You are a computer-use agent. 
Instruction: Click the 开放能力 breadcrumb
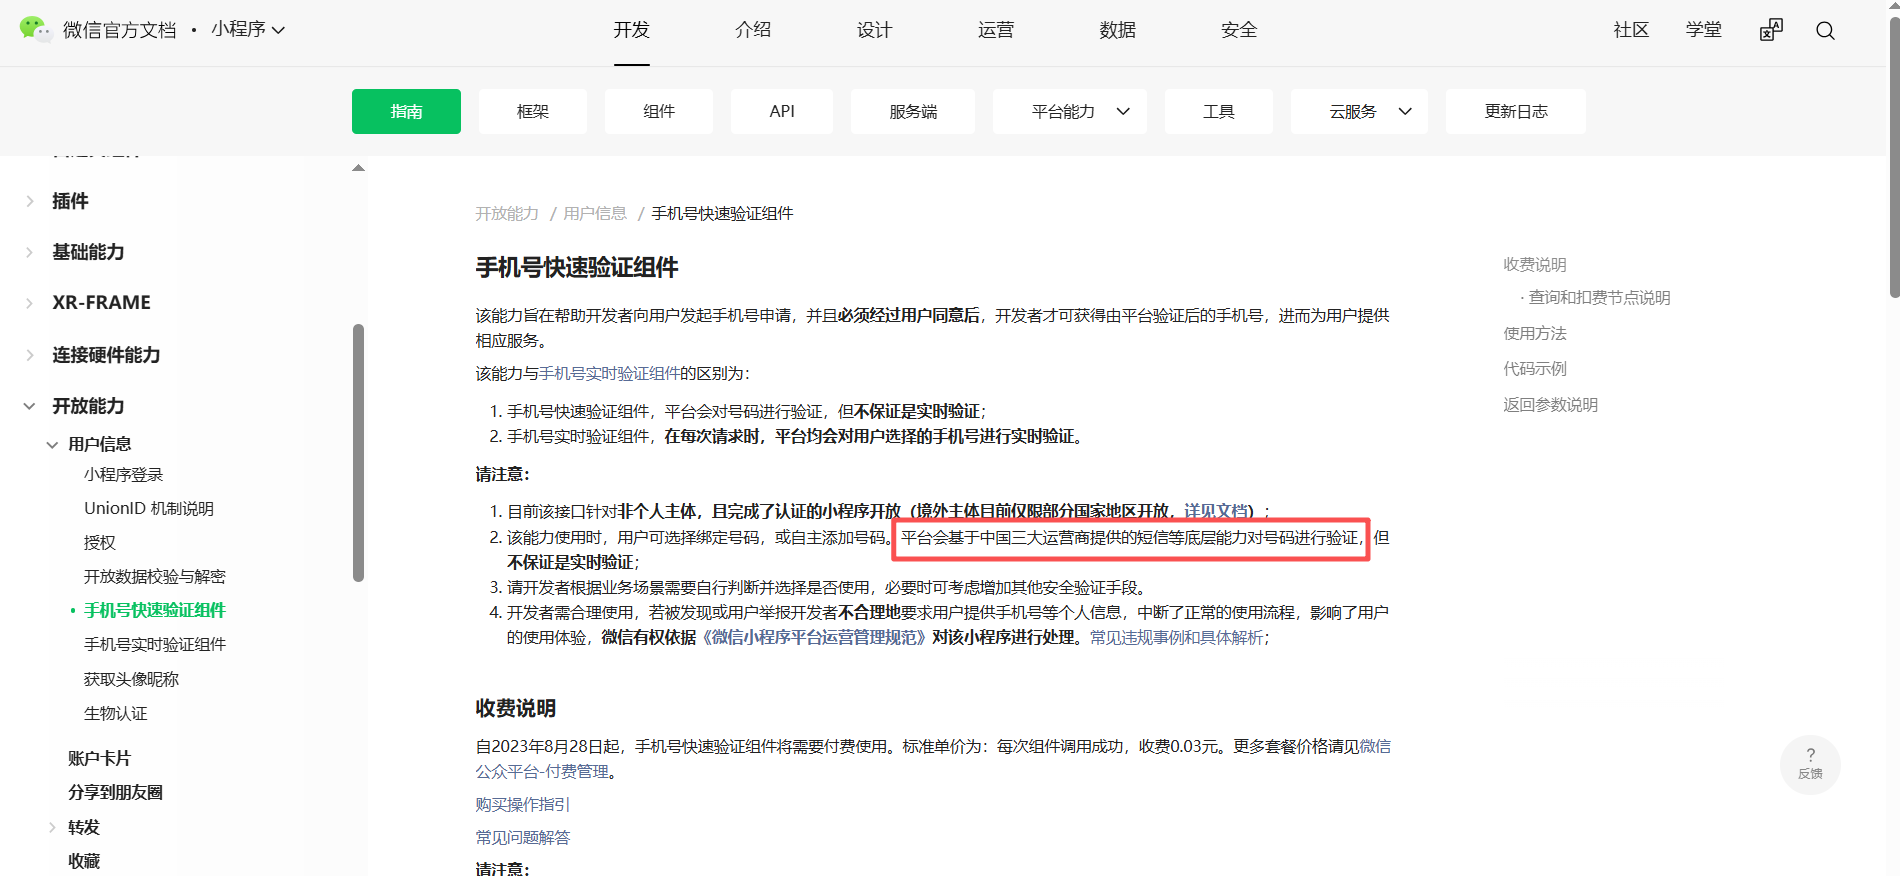coord(507,213)
